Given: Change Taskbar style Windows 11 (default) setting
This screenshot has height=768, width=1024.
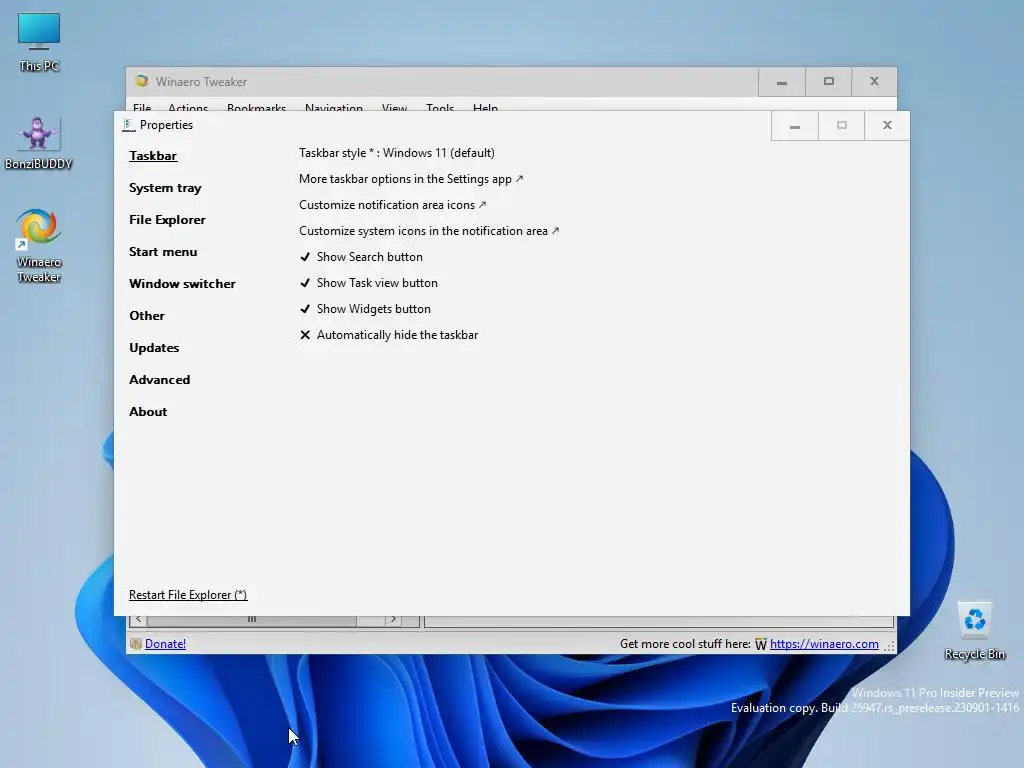Looking at the screenshot, I should click(397, 153).
